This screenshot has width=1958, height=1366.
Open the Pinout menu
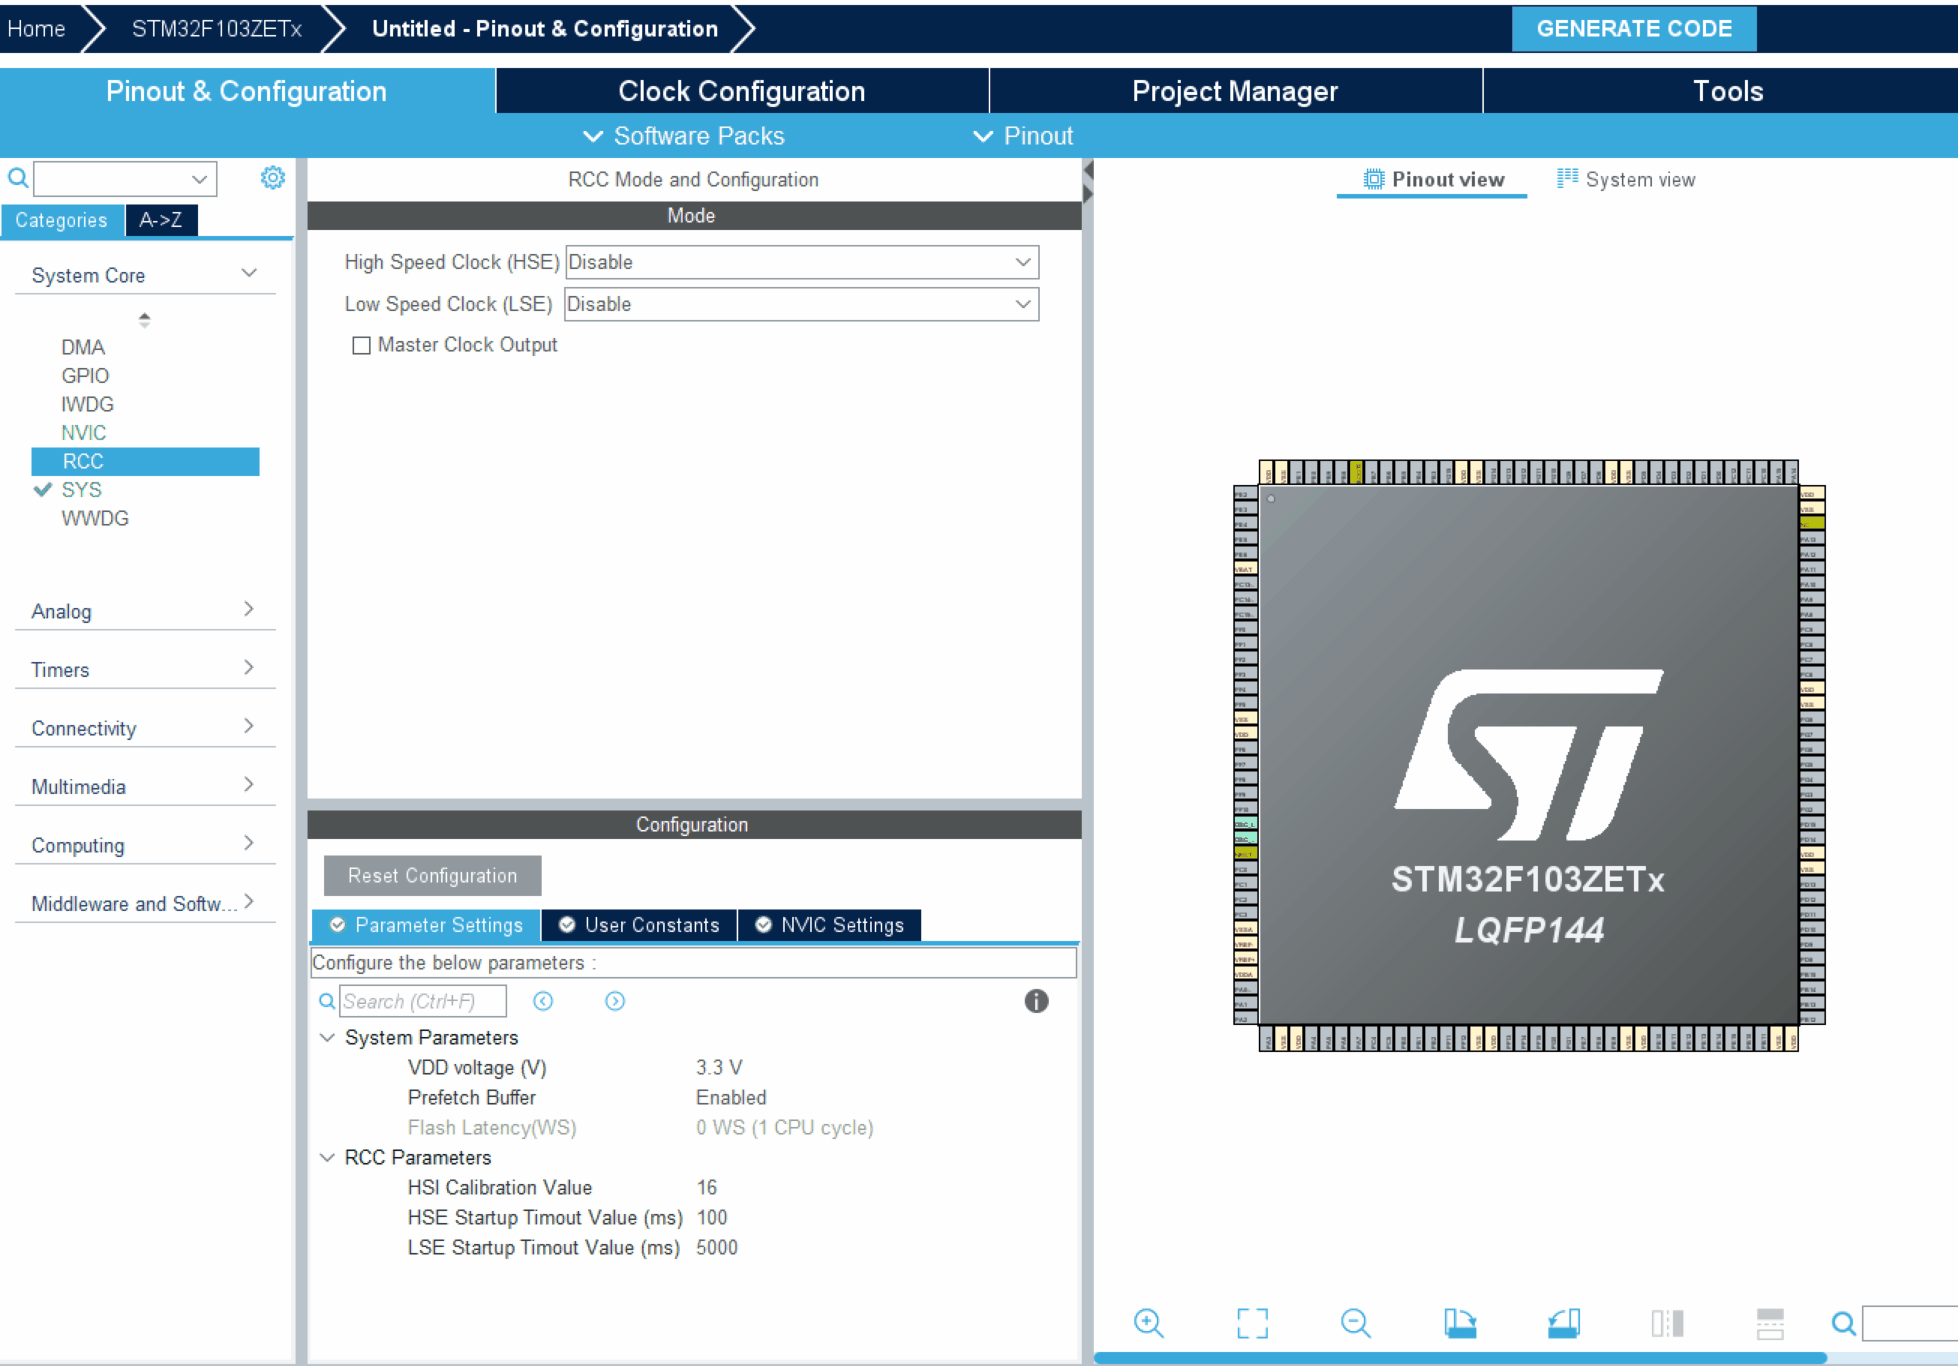tap(1023, 136)
